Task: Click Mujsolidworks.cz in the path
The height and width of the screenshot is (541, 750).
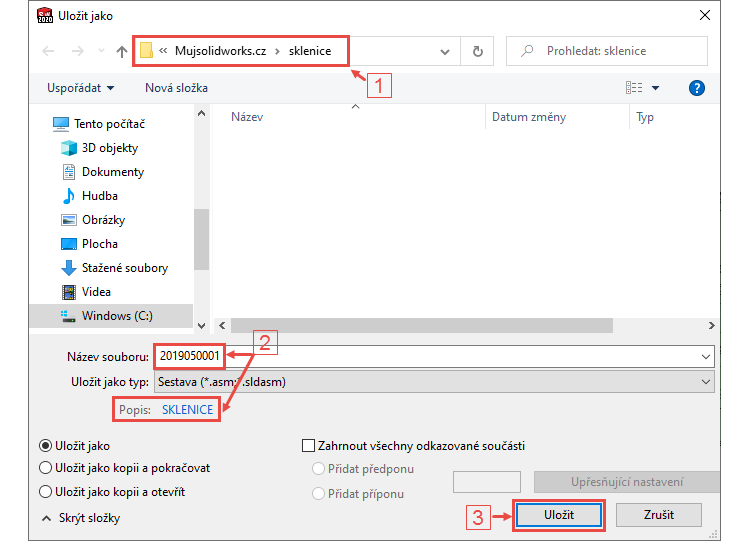Action: tap(221, 51)
